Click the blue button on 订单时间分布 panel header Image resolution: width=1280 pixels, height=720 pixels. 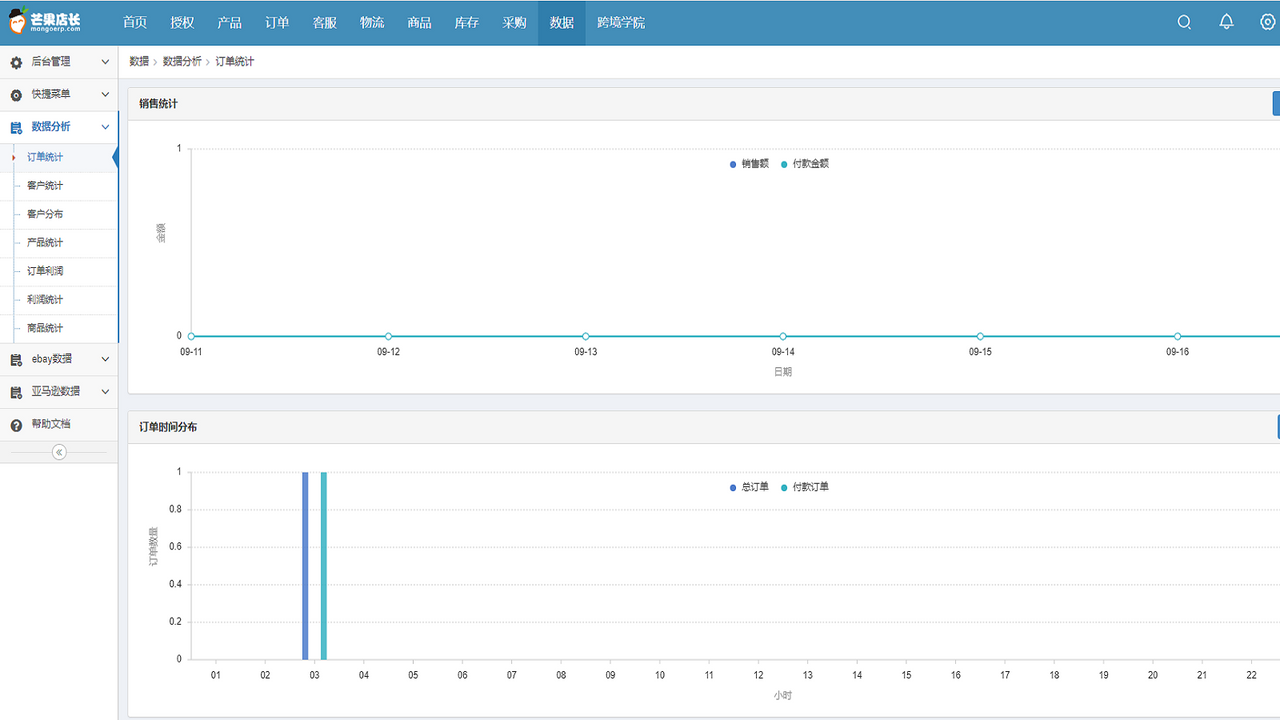(x=1278, y=427)
